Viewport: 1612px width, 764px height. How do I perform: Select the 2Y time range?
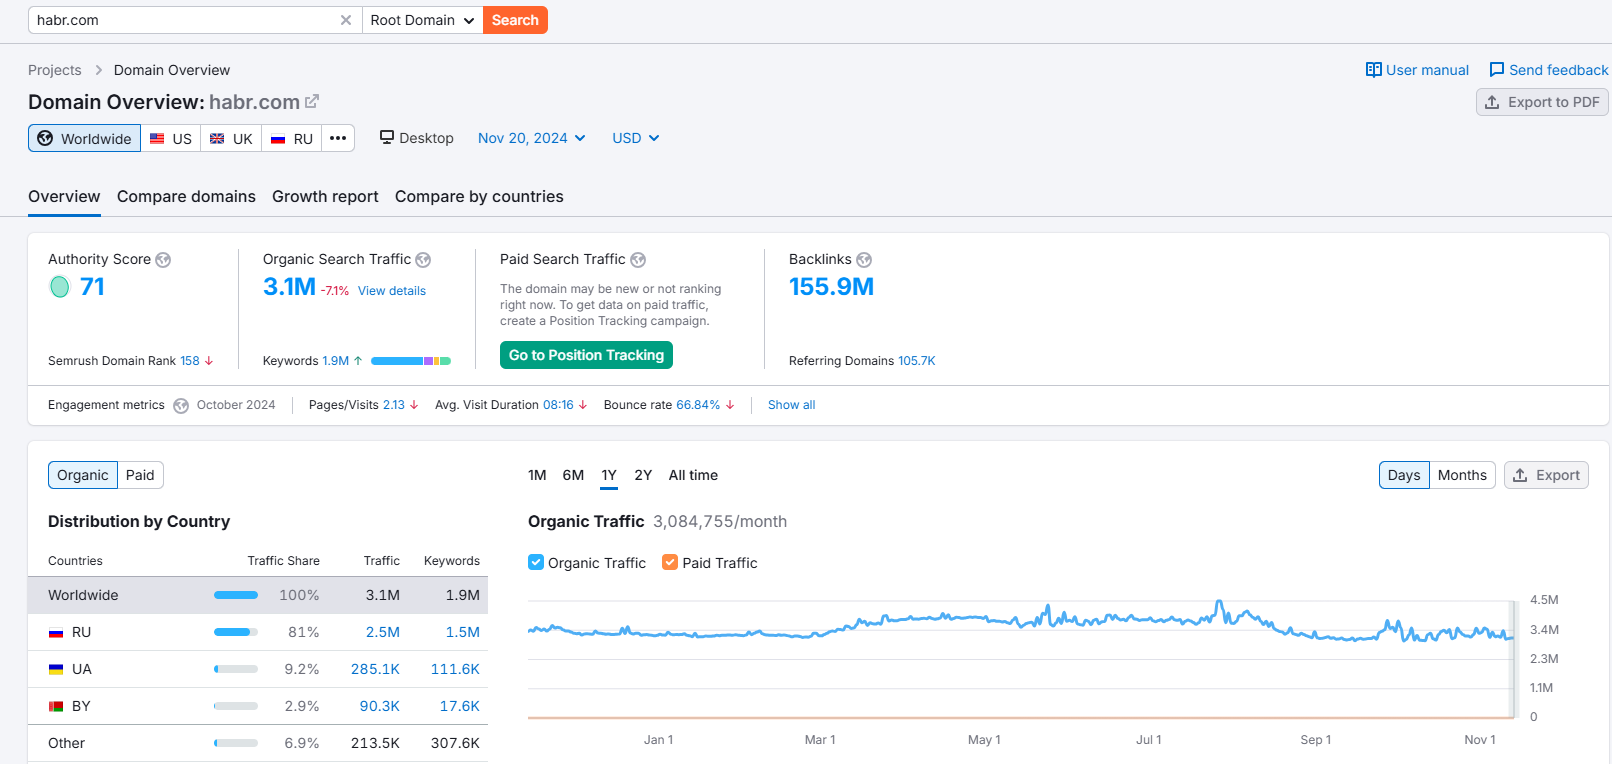click(x=643, y=475)
